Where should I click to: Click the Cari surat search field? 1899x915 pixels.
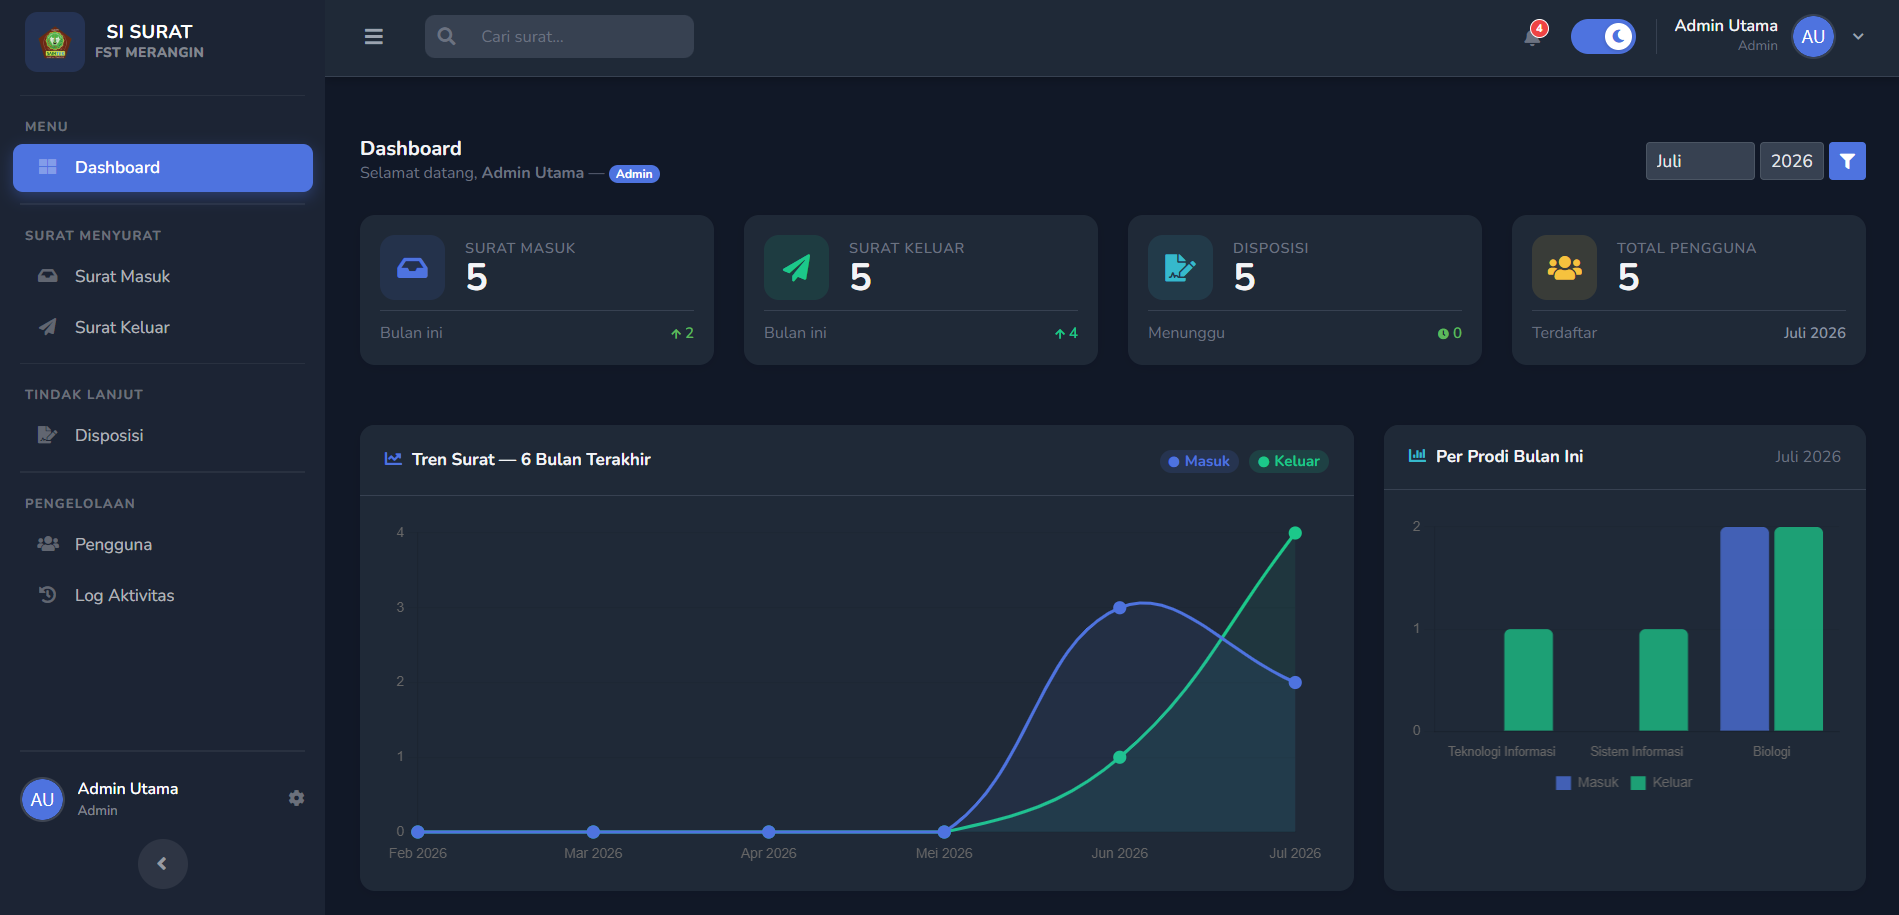pyautogui.click(x=559, y=36)
